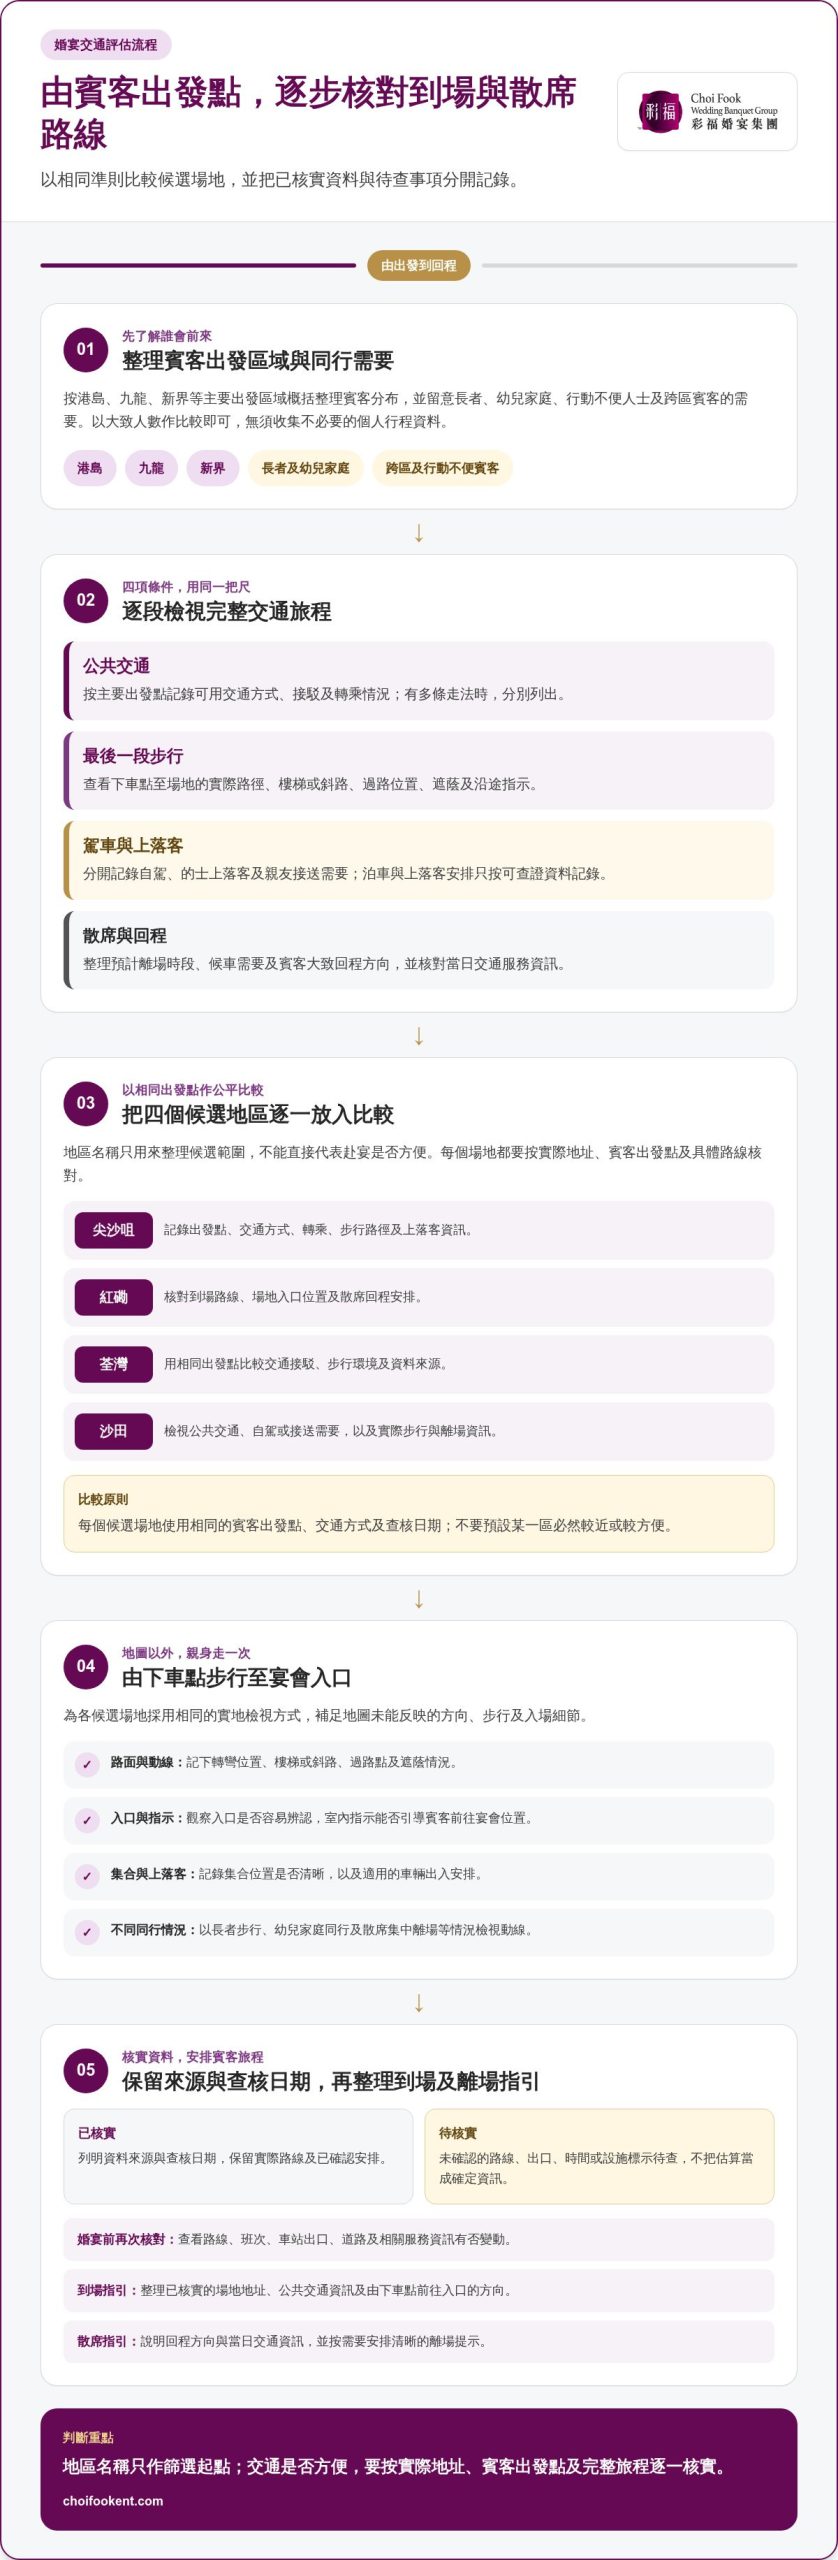This screenshot has width=838, height=2560.
Task: Select the 九龍 chip
Action: (x=151, y=468)
